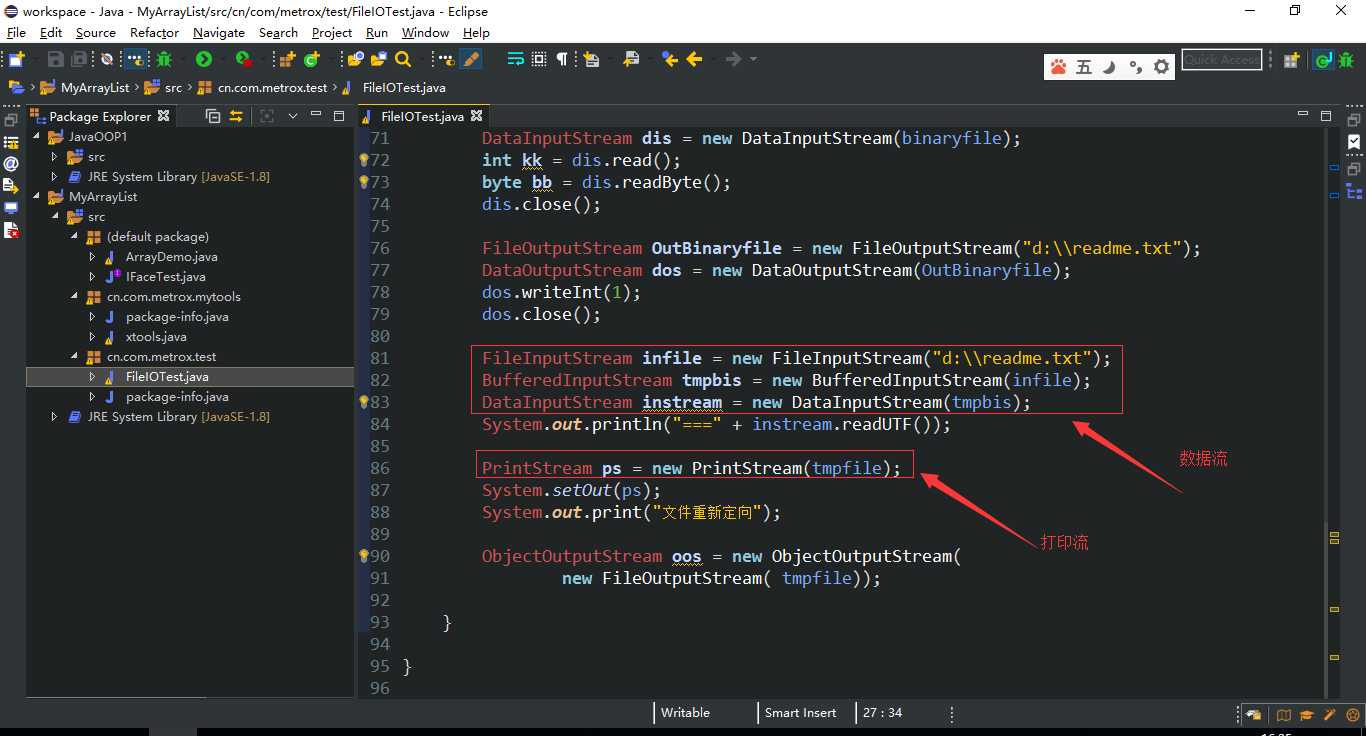Click the green Debug bug icon
Screen dimensions: 1366x736
164,59
